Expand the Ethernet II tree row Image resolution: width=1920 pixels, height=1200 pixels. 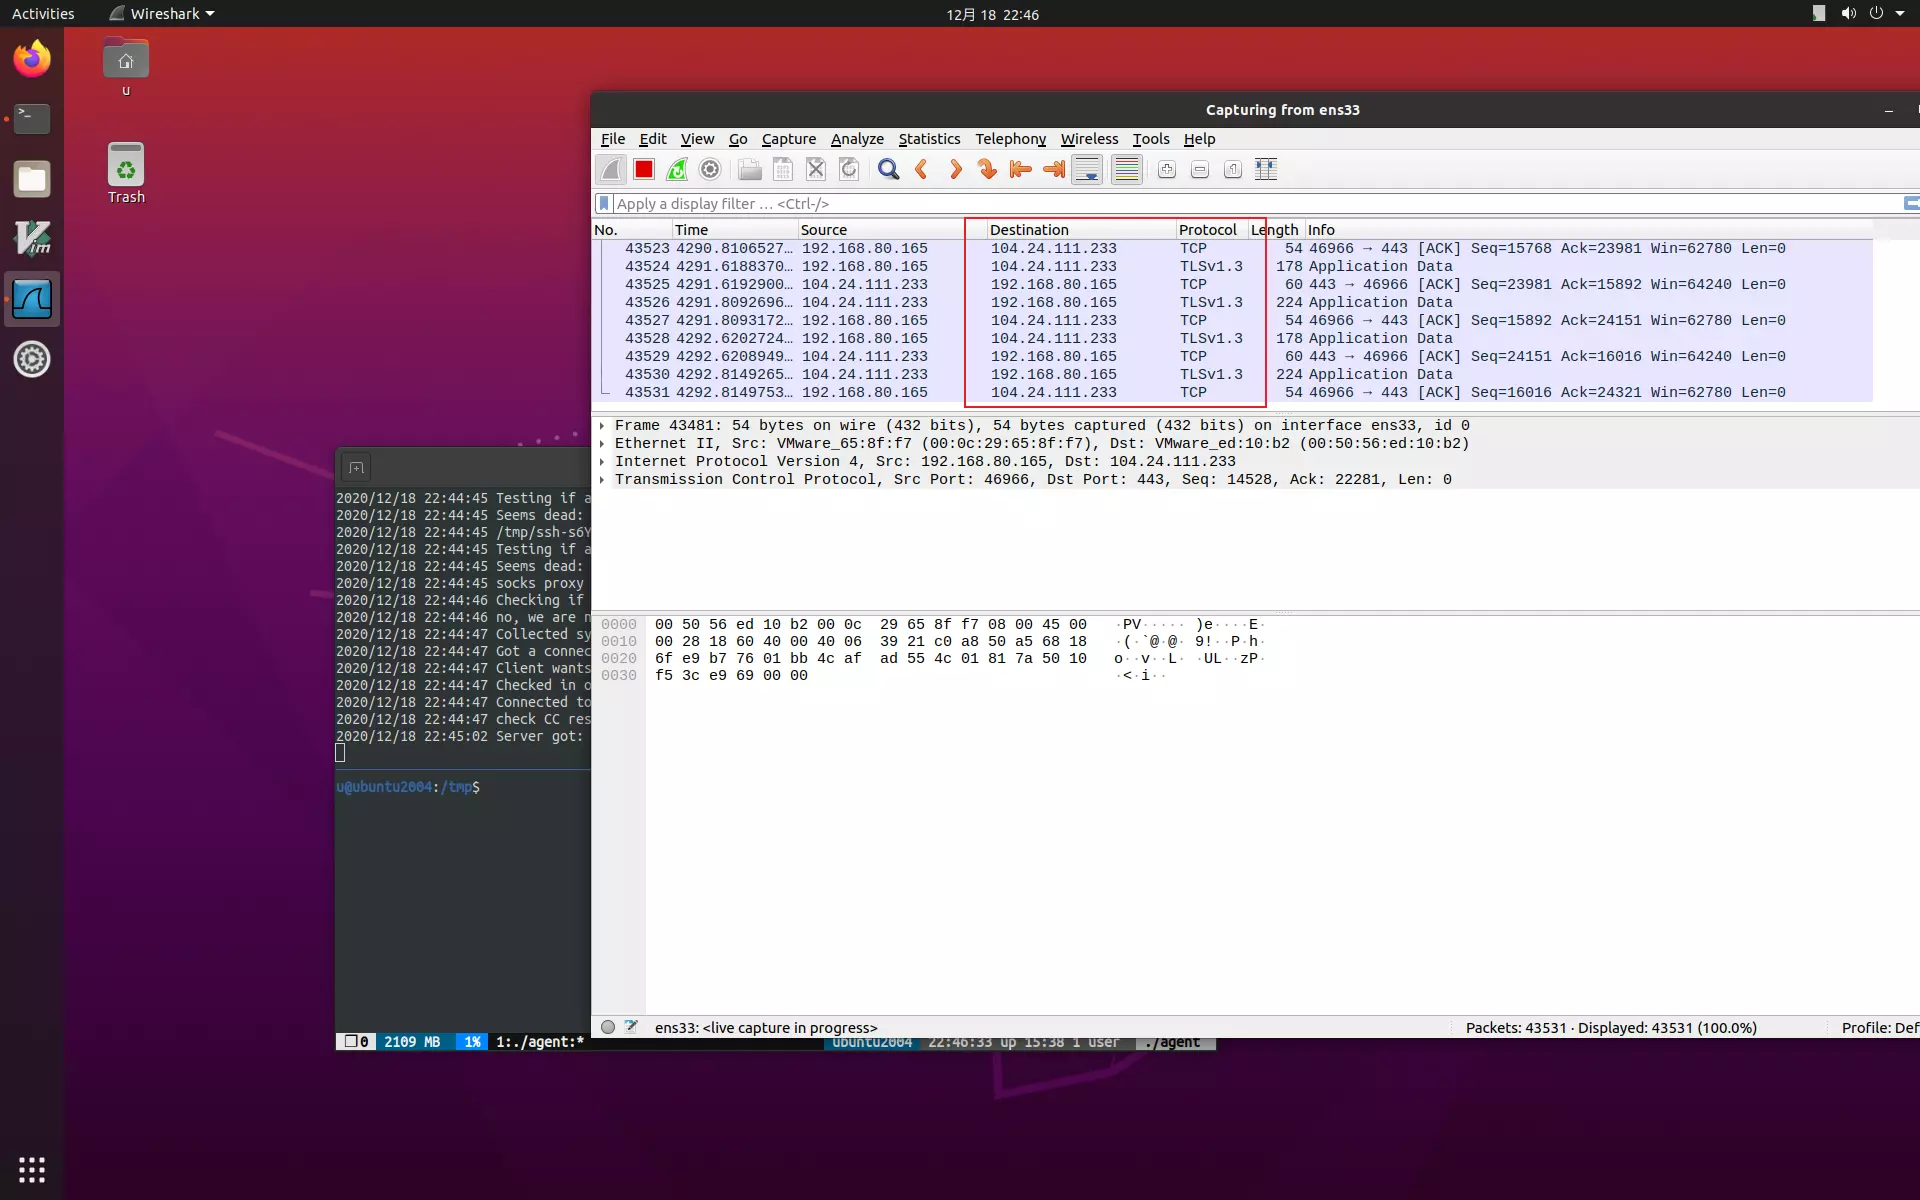click(602, 444)
